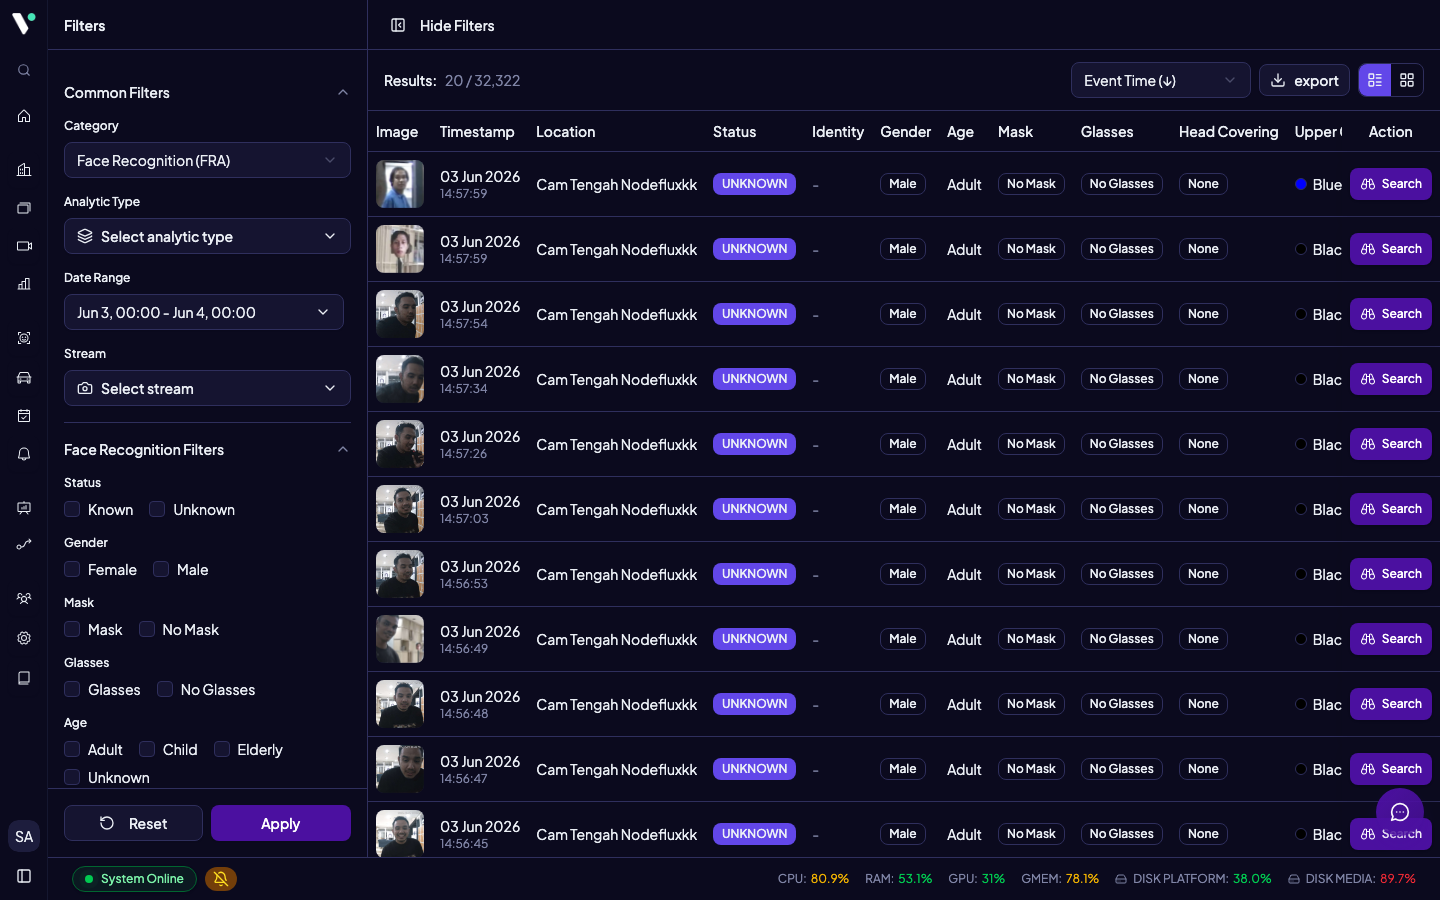
Task: Go to the Home sidebar icon
Action: pos(24,116)
